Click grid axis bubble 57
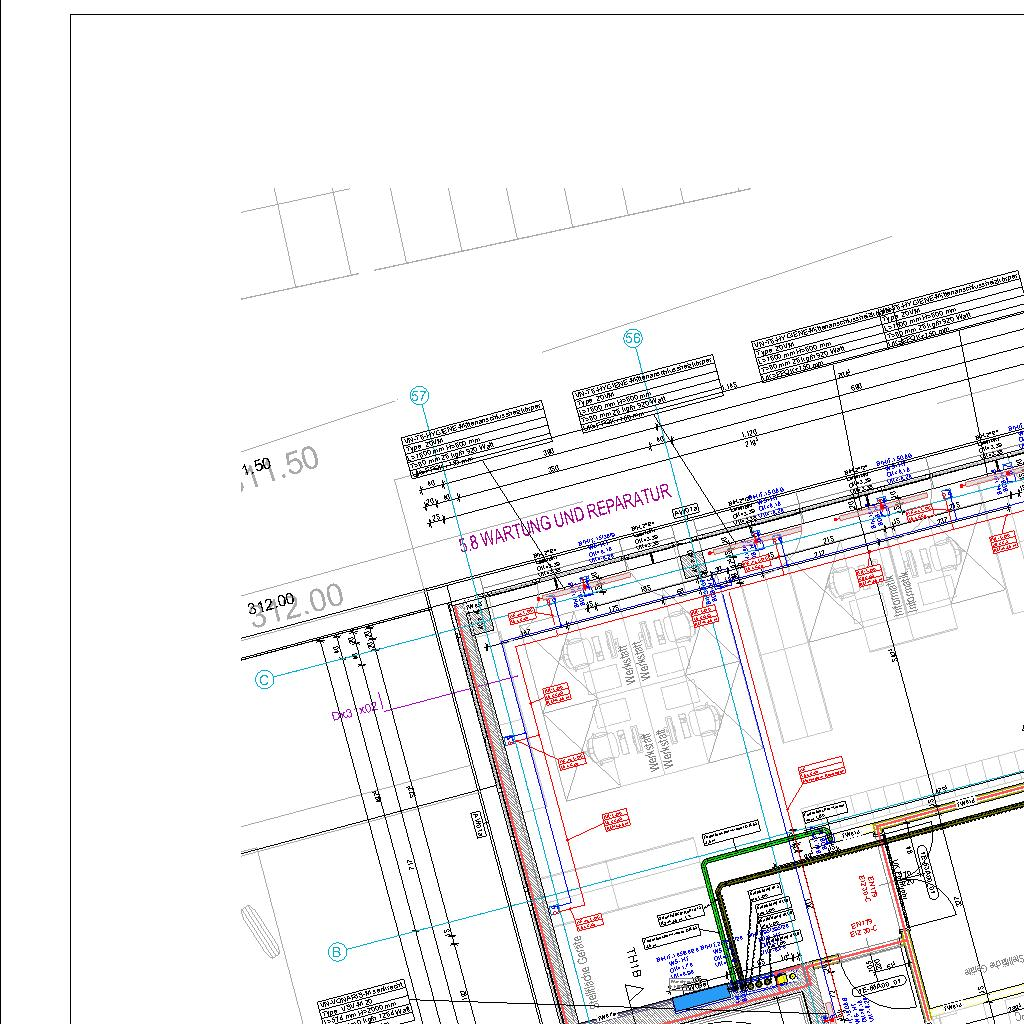1024x1024 pixels. point(420,397)
